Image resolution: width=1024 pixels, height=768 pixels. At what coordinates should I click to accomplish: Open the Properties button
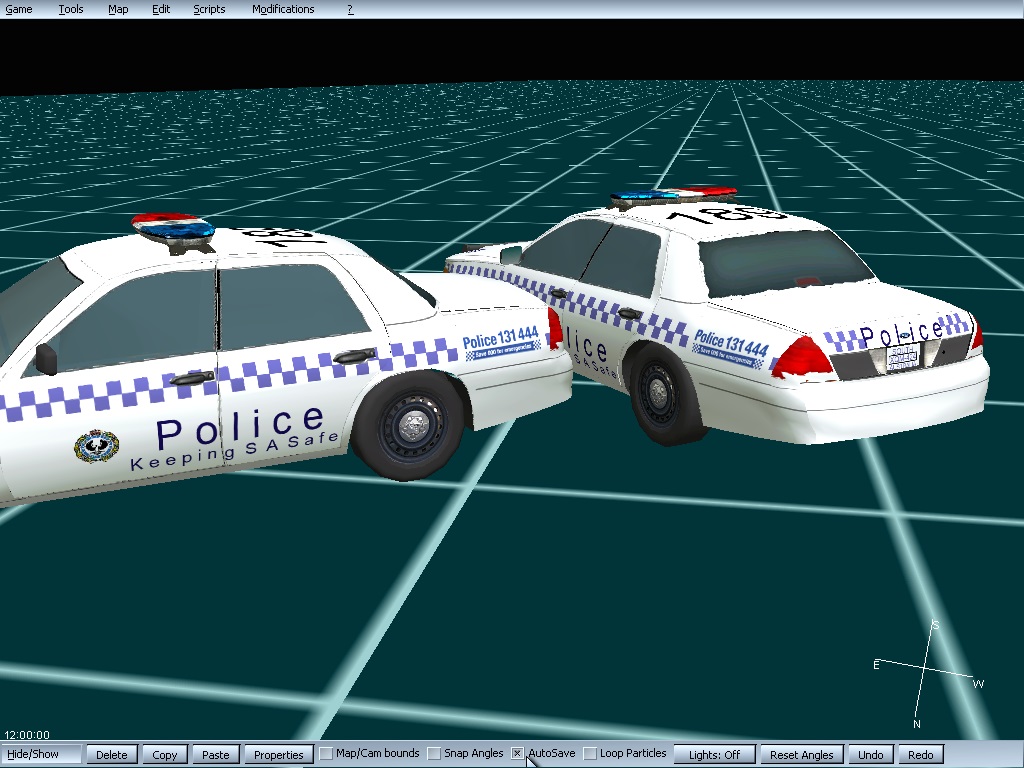click(279, 754)
